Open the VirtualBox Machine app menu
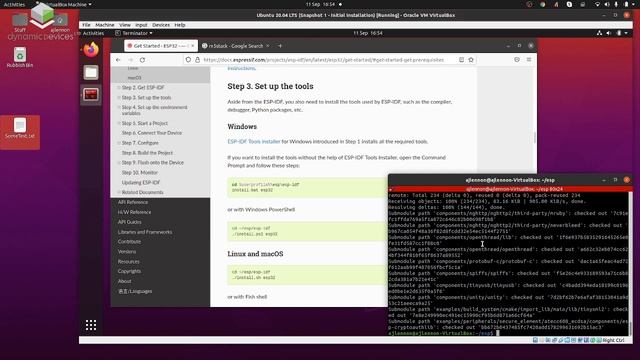The height and width of the screenshot is (360, 640). (x=65, y=4)
